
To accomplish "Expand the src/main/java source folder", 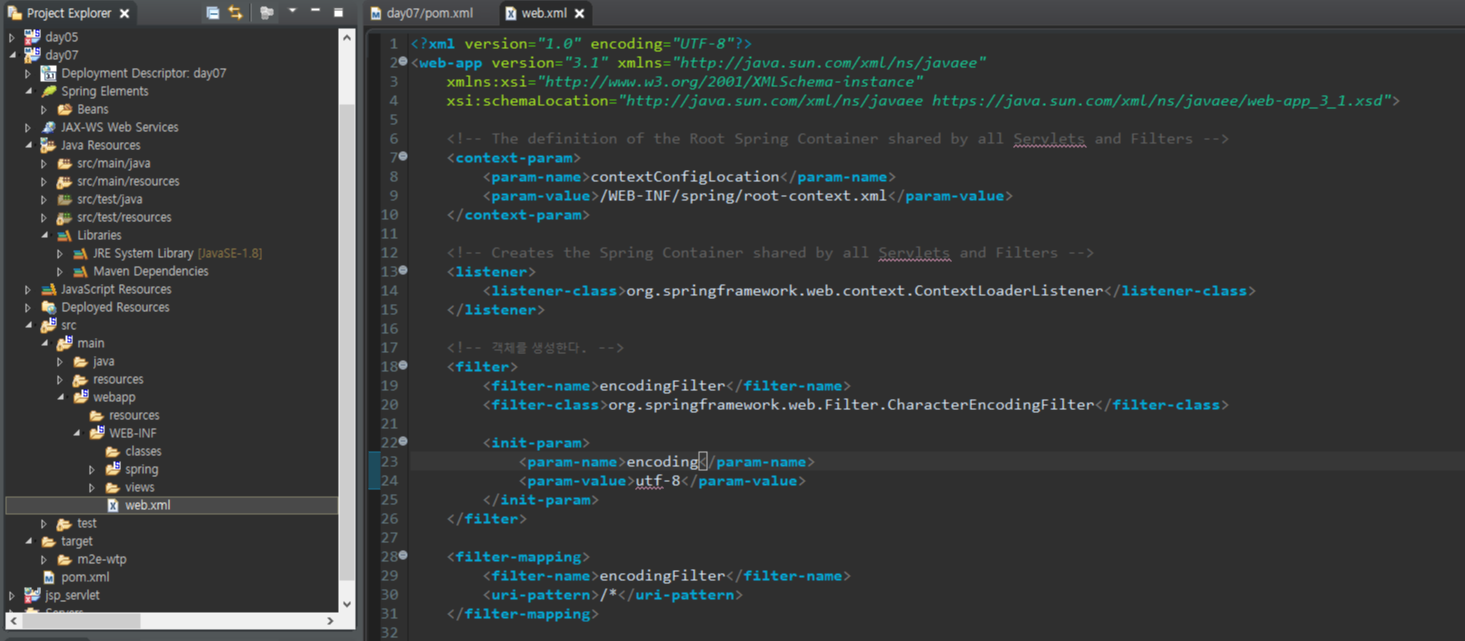I will pos(44,163).
